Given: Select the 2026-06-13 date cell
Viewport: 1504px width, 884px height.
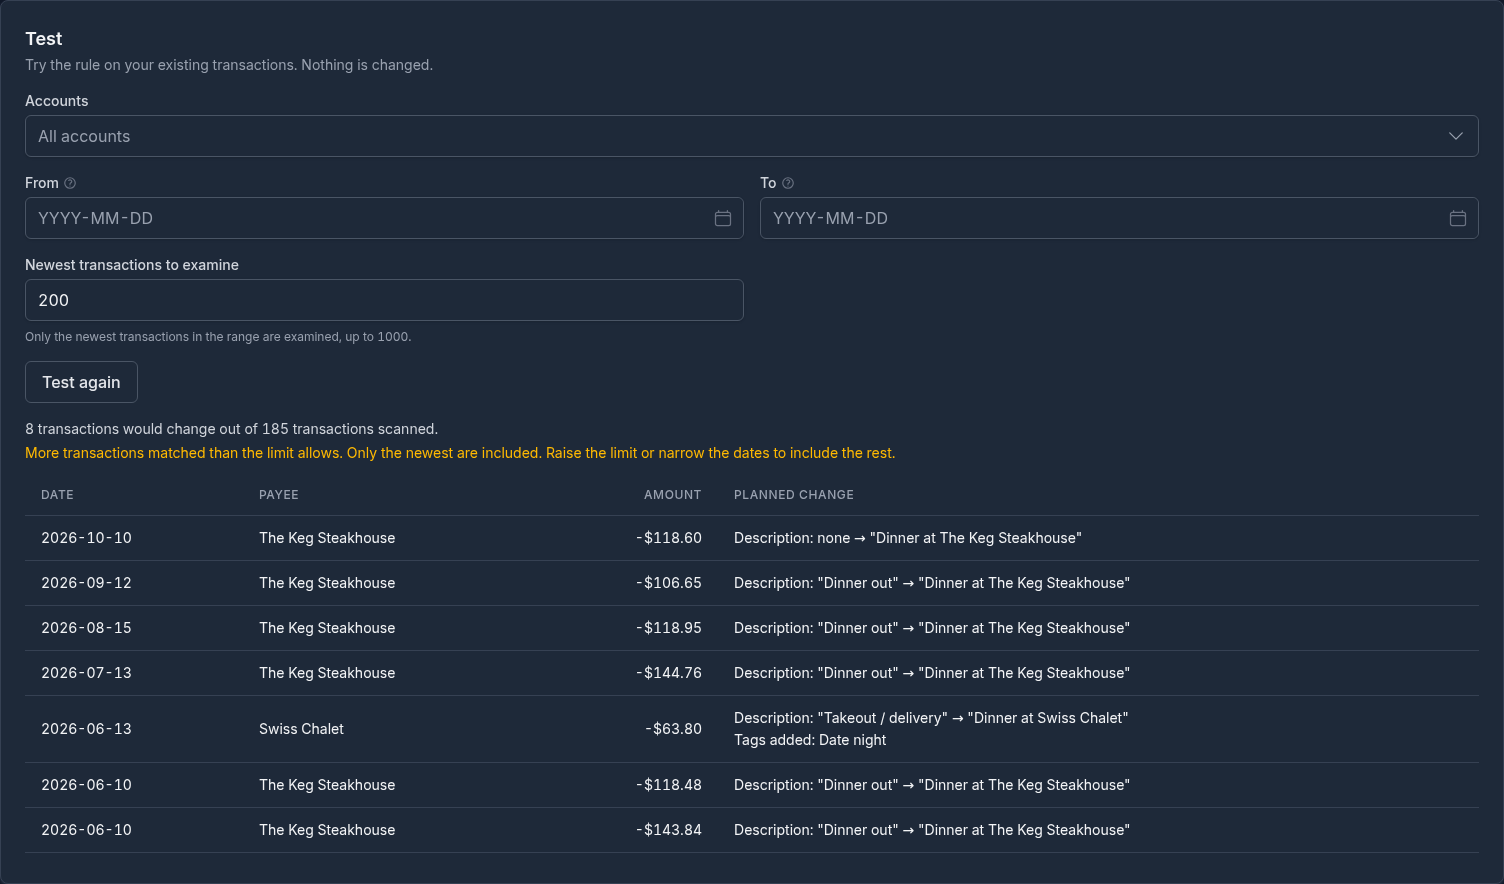Looking at the screenshot, I should (x=86, y=729).
